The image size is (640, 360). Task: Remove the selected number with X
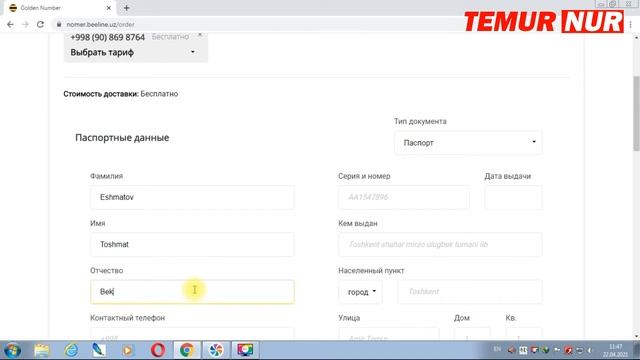point(200,35)
